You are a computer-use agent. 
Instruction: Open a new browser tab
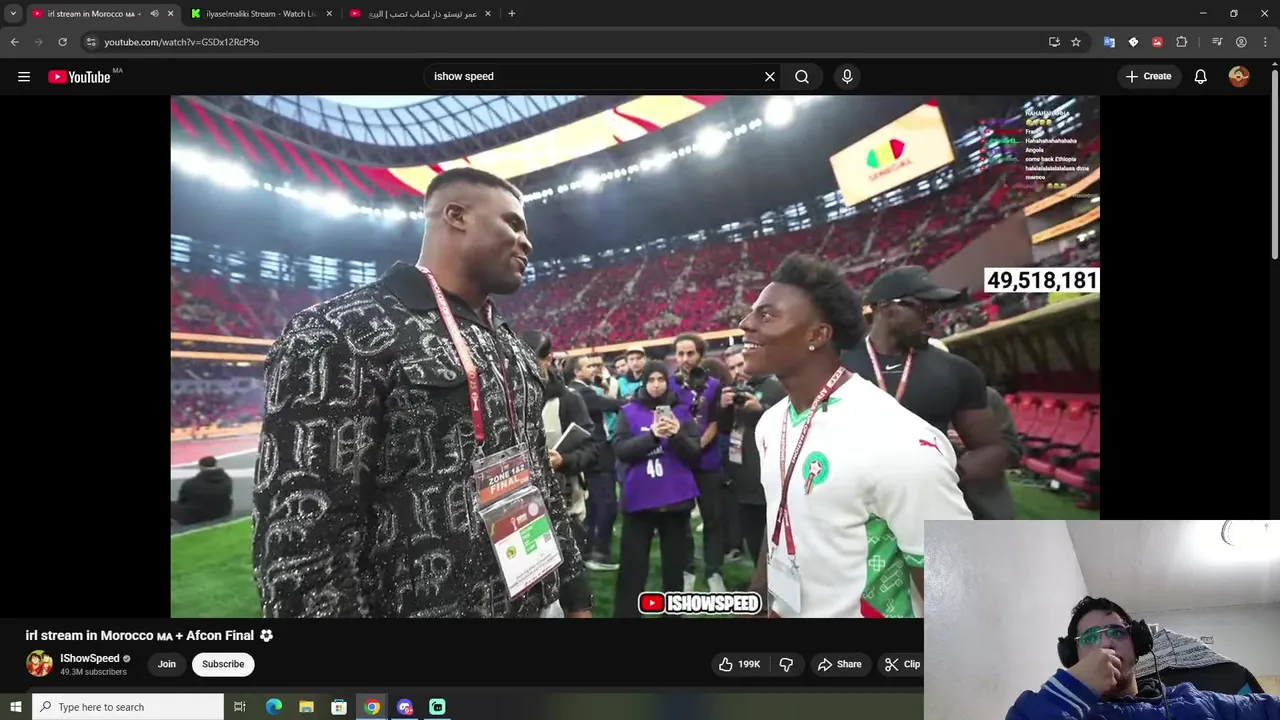click(512, 14)
